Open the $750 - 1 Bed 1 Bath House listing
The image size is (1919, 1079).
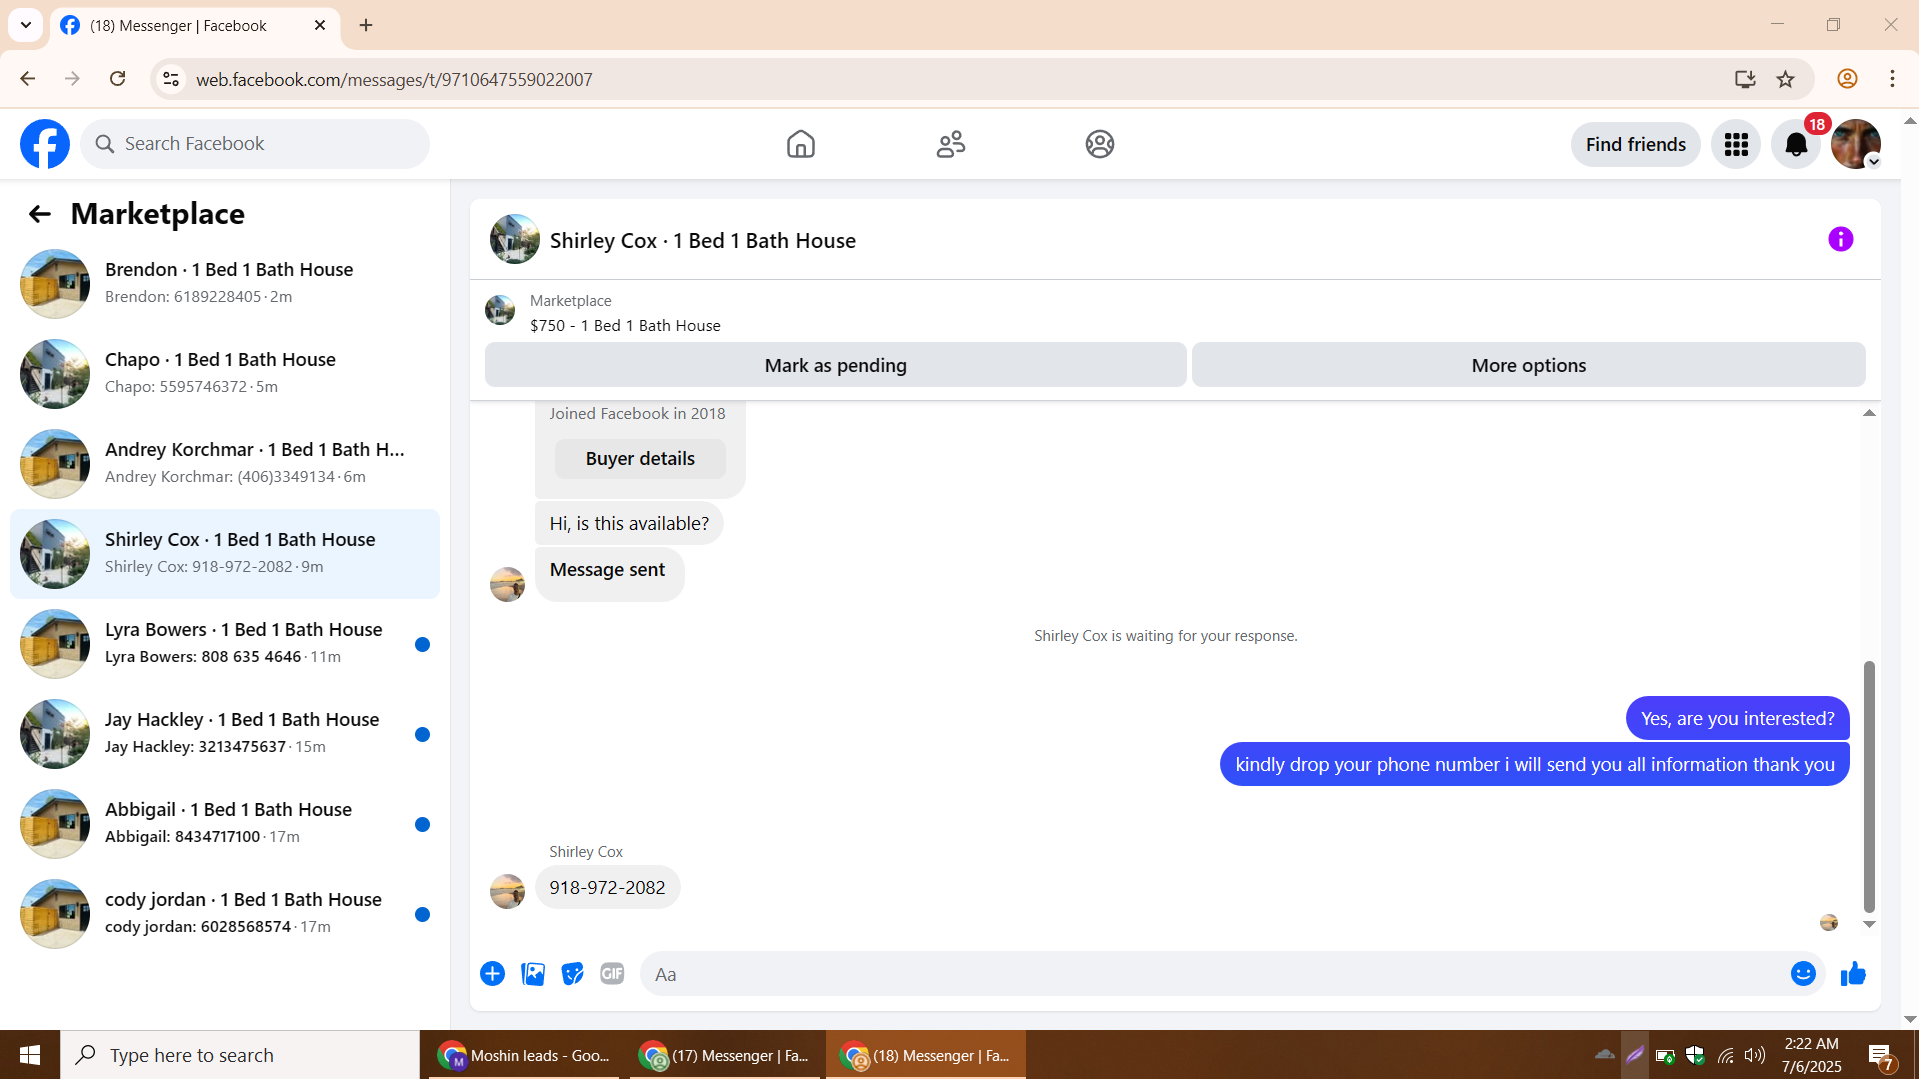625,325
